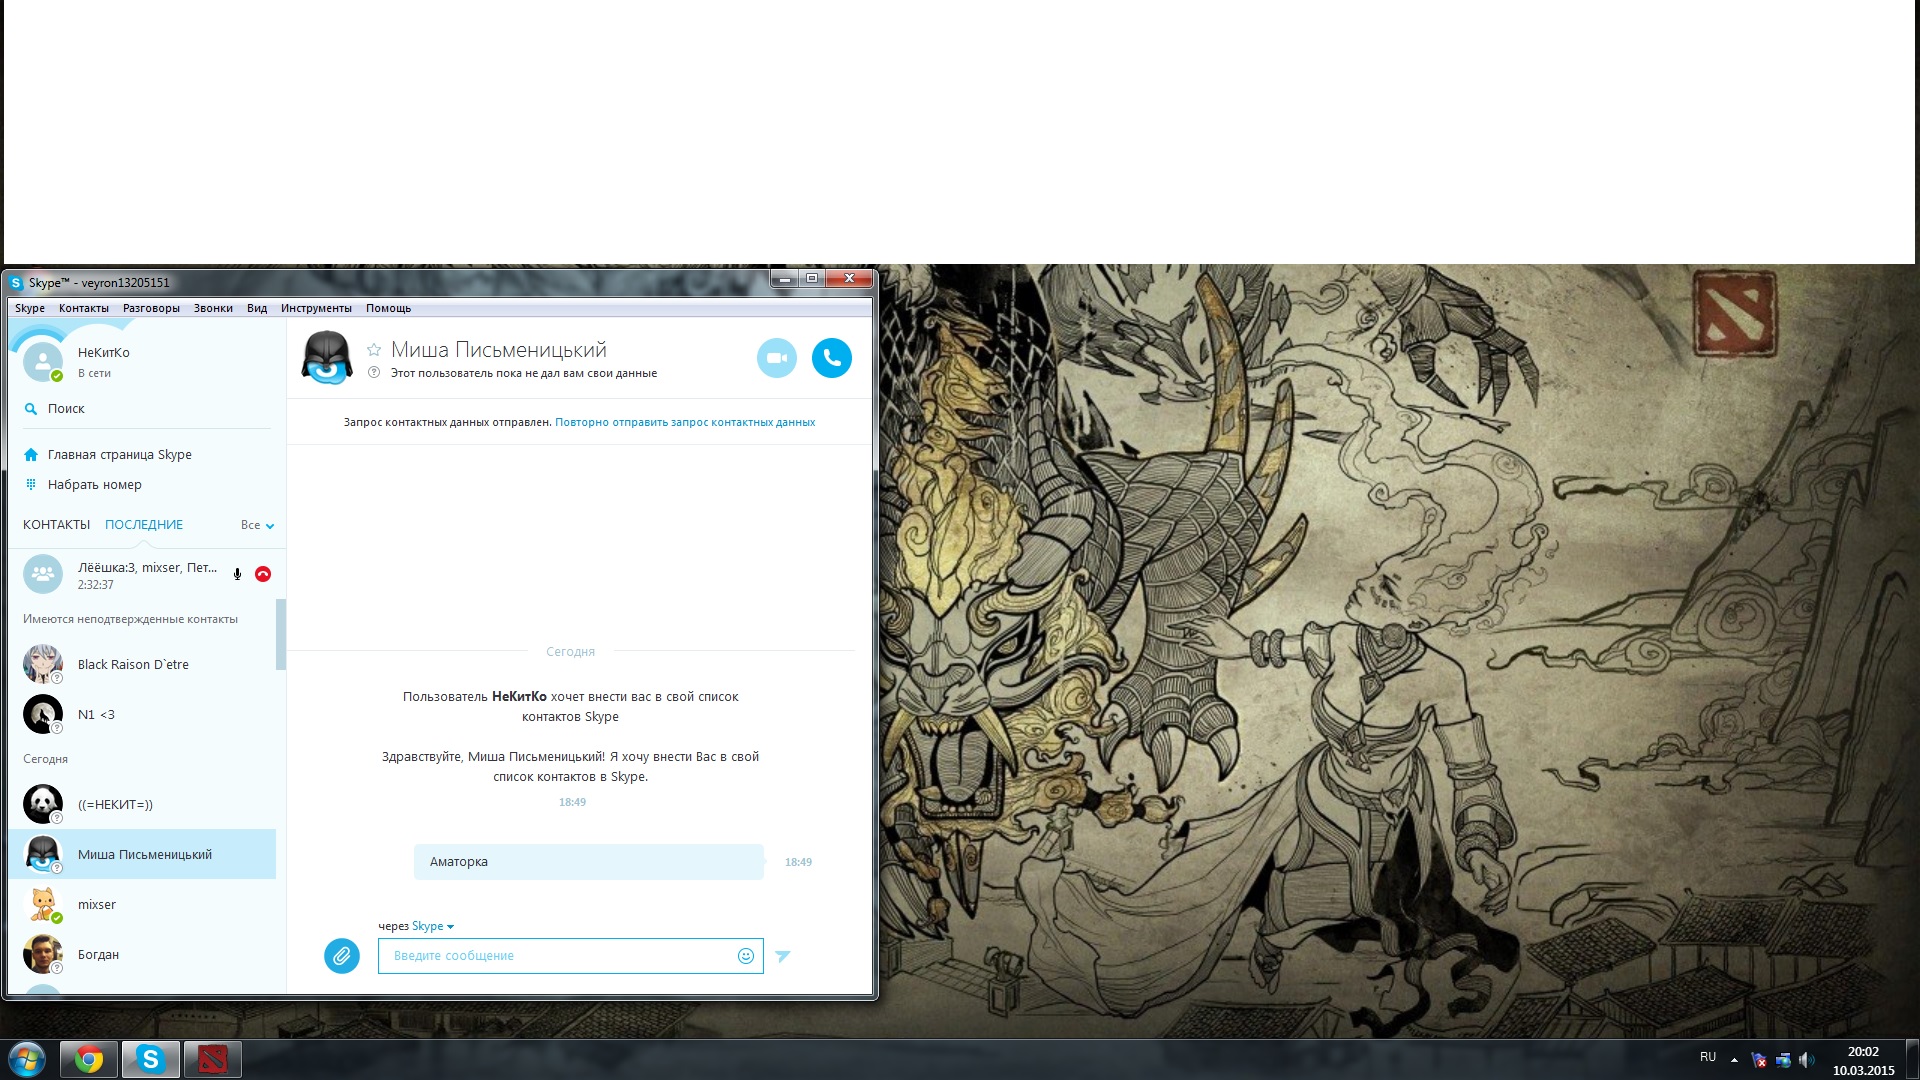
Task: Select Миша Письменицький in the recent list
Action: [142, 854]
